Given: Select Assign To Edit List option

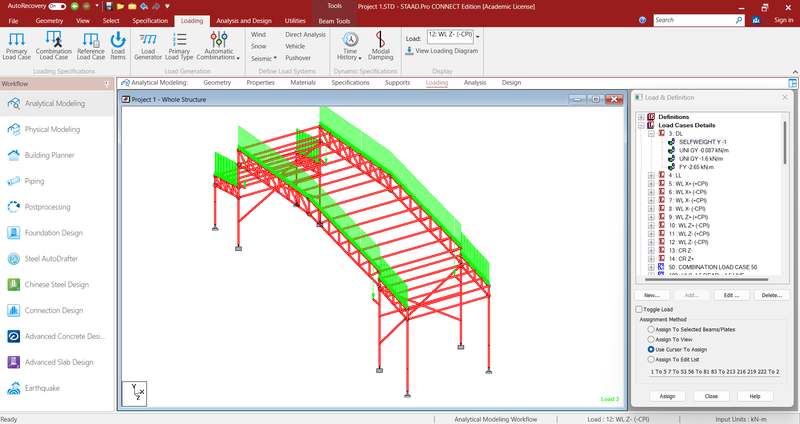Looking at the screenshot, I should click(x=651, y=359).
